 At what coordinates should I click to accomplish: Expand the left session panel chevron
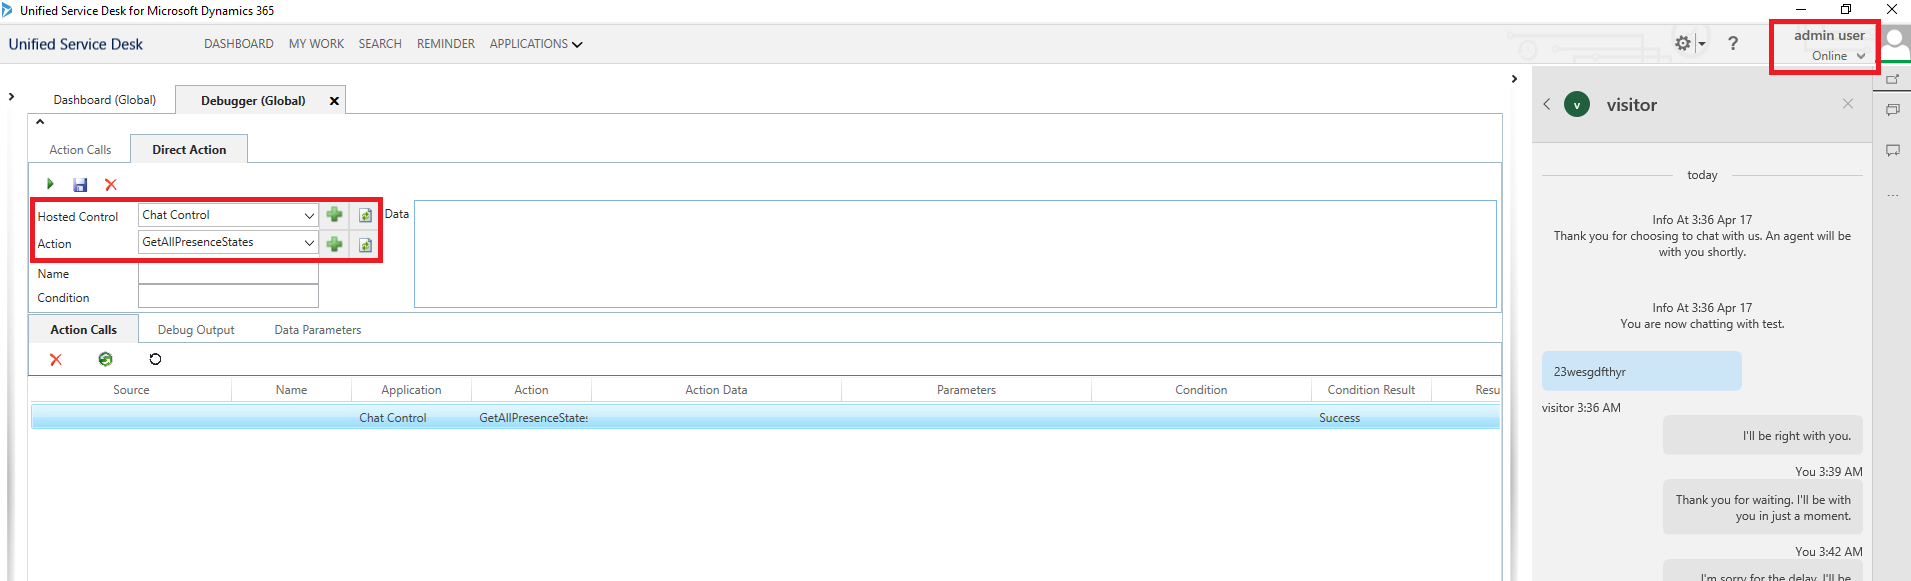(11, 97)
